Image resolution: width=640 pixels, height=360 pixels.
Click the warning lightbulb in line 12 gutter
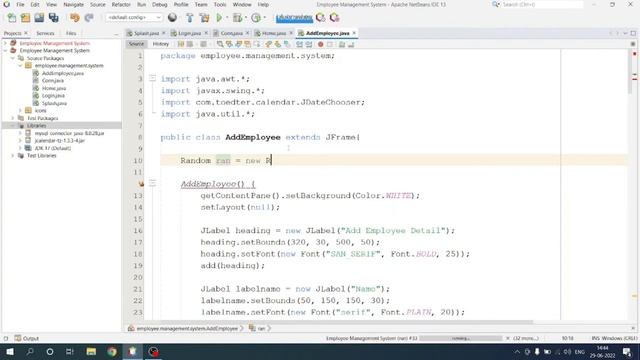141,184
